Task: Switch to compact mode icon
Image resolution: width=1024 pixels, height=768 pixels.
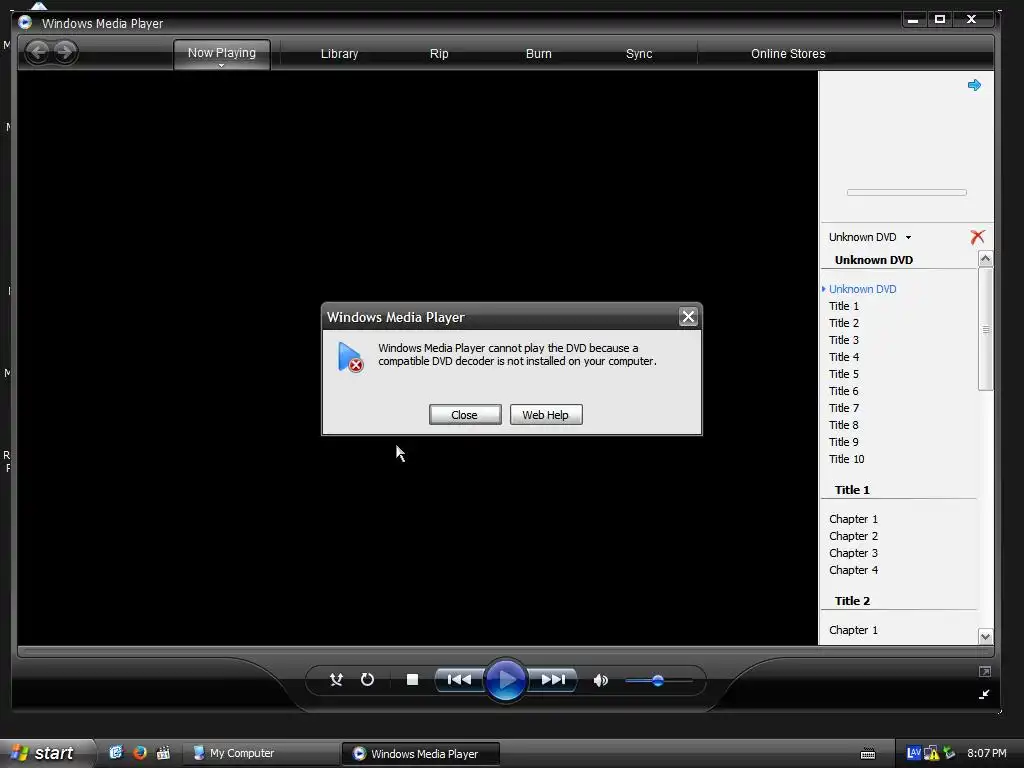Action: click(x=984, y=694)
